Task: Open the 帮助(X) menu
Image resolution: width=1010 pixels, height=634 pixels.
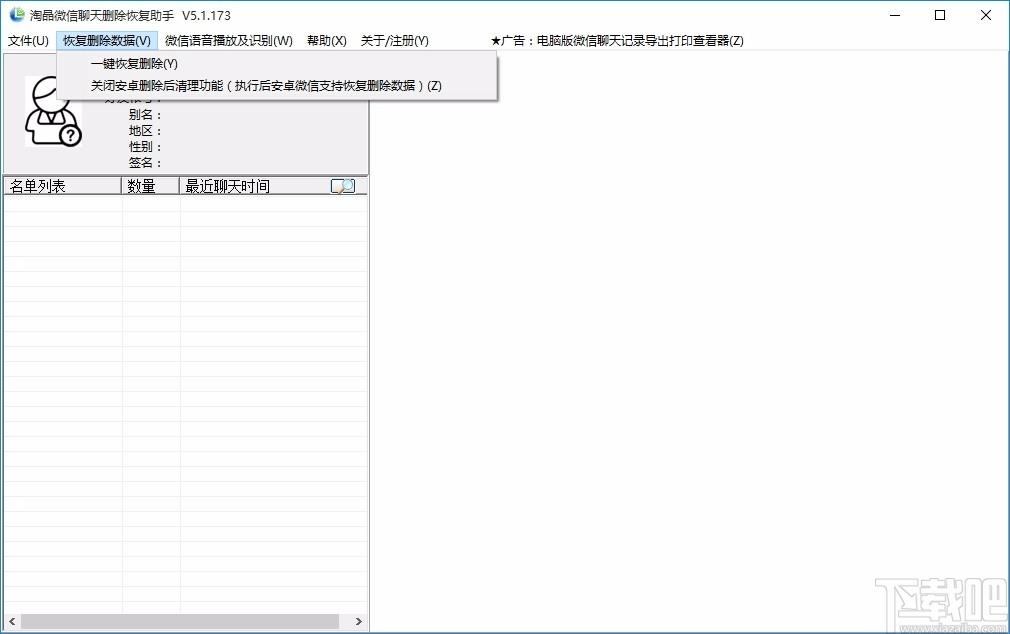Action: click(x=327, y=41)
